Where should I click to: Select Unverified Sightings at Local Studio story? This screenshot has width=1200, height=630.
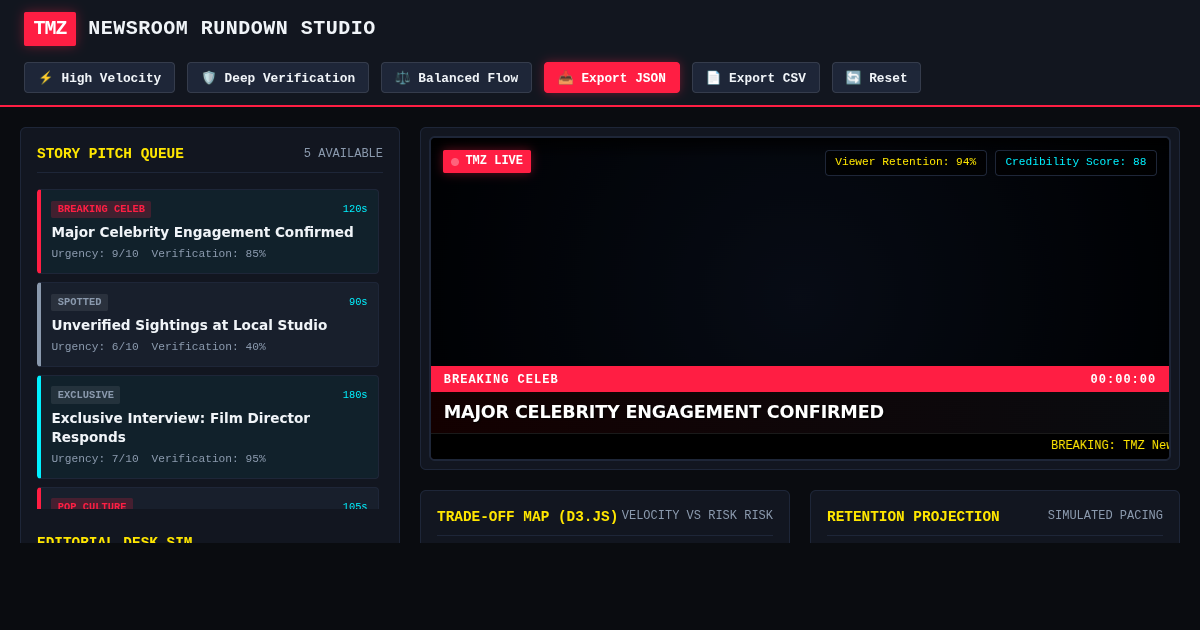click(208, 325)
